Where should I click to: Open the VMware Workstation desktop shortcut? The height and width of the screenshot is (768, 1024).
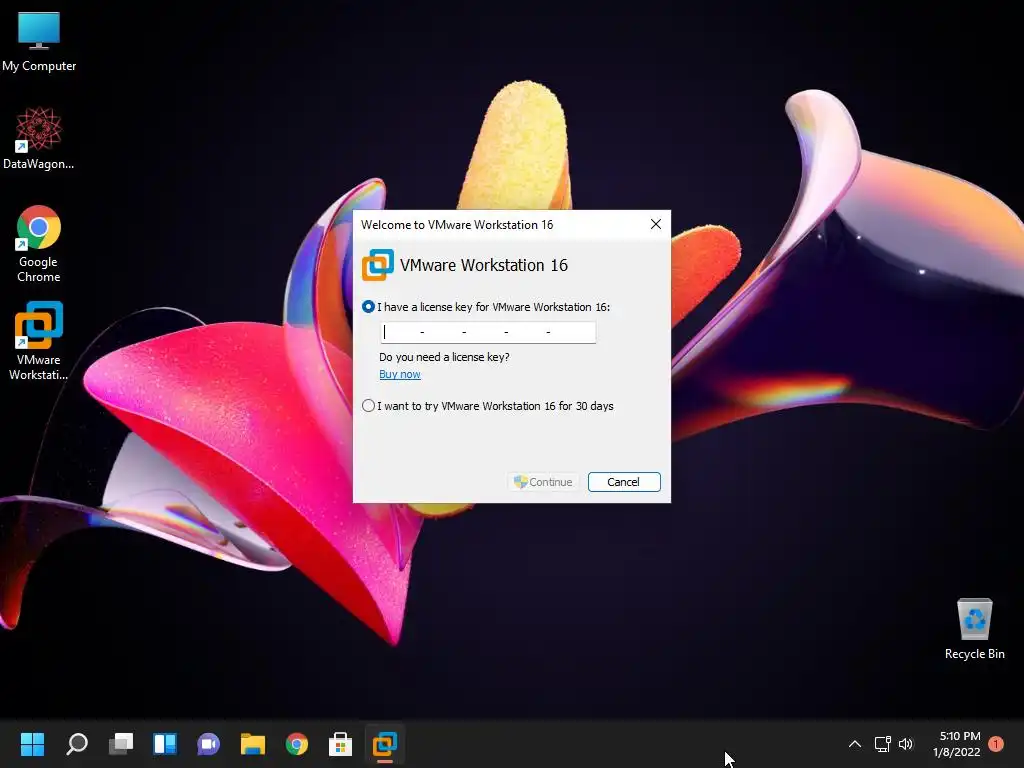tap(39, 341)
